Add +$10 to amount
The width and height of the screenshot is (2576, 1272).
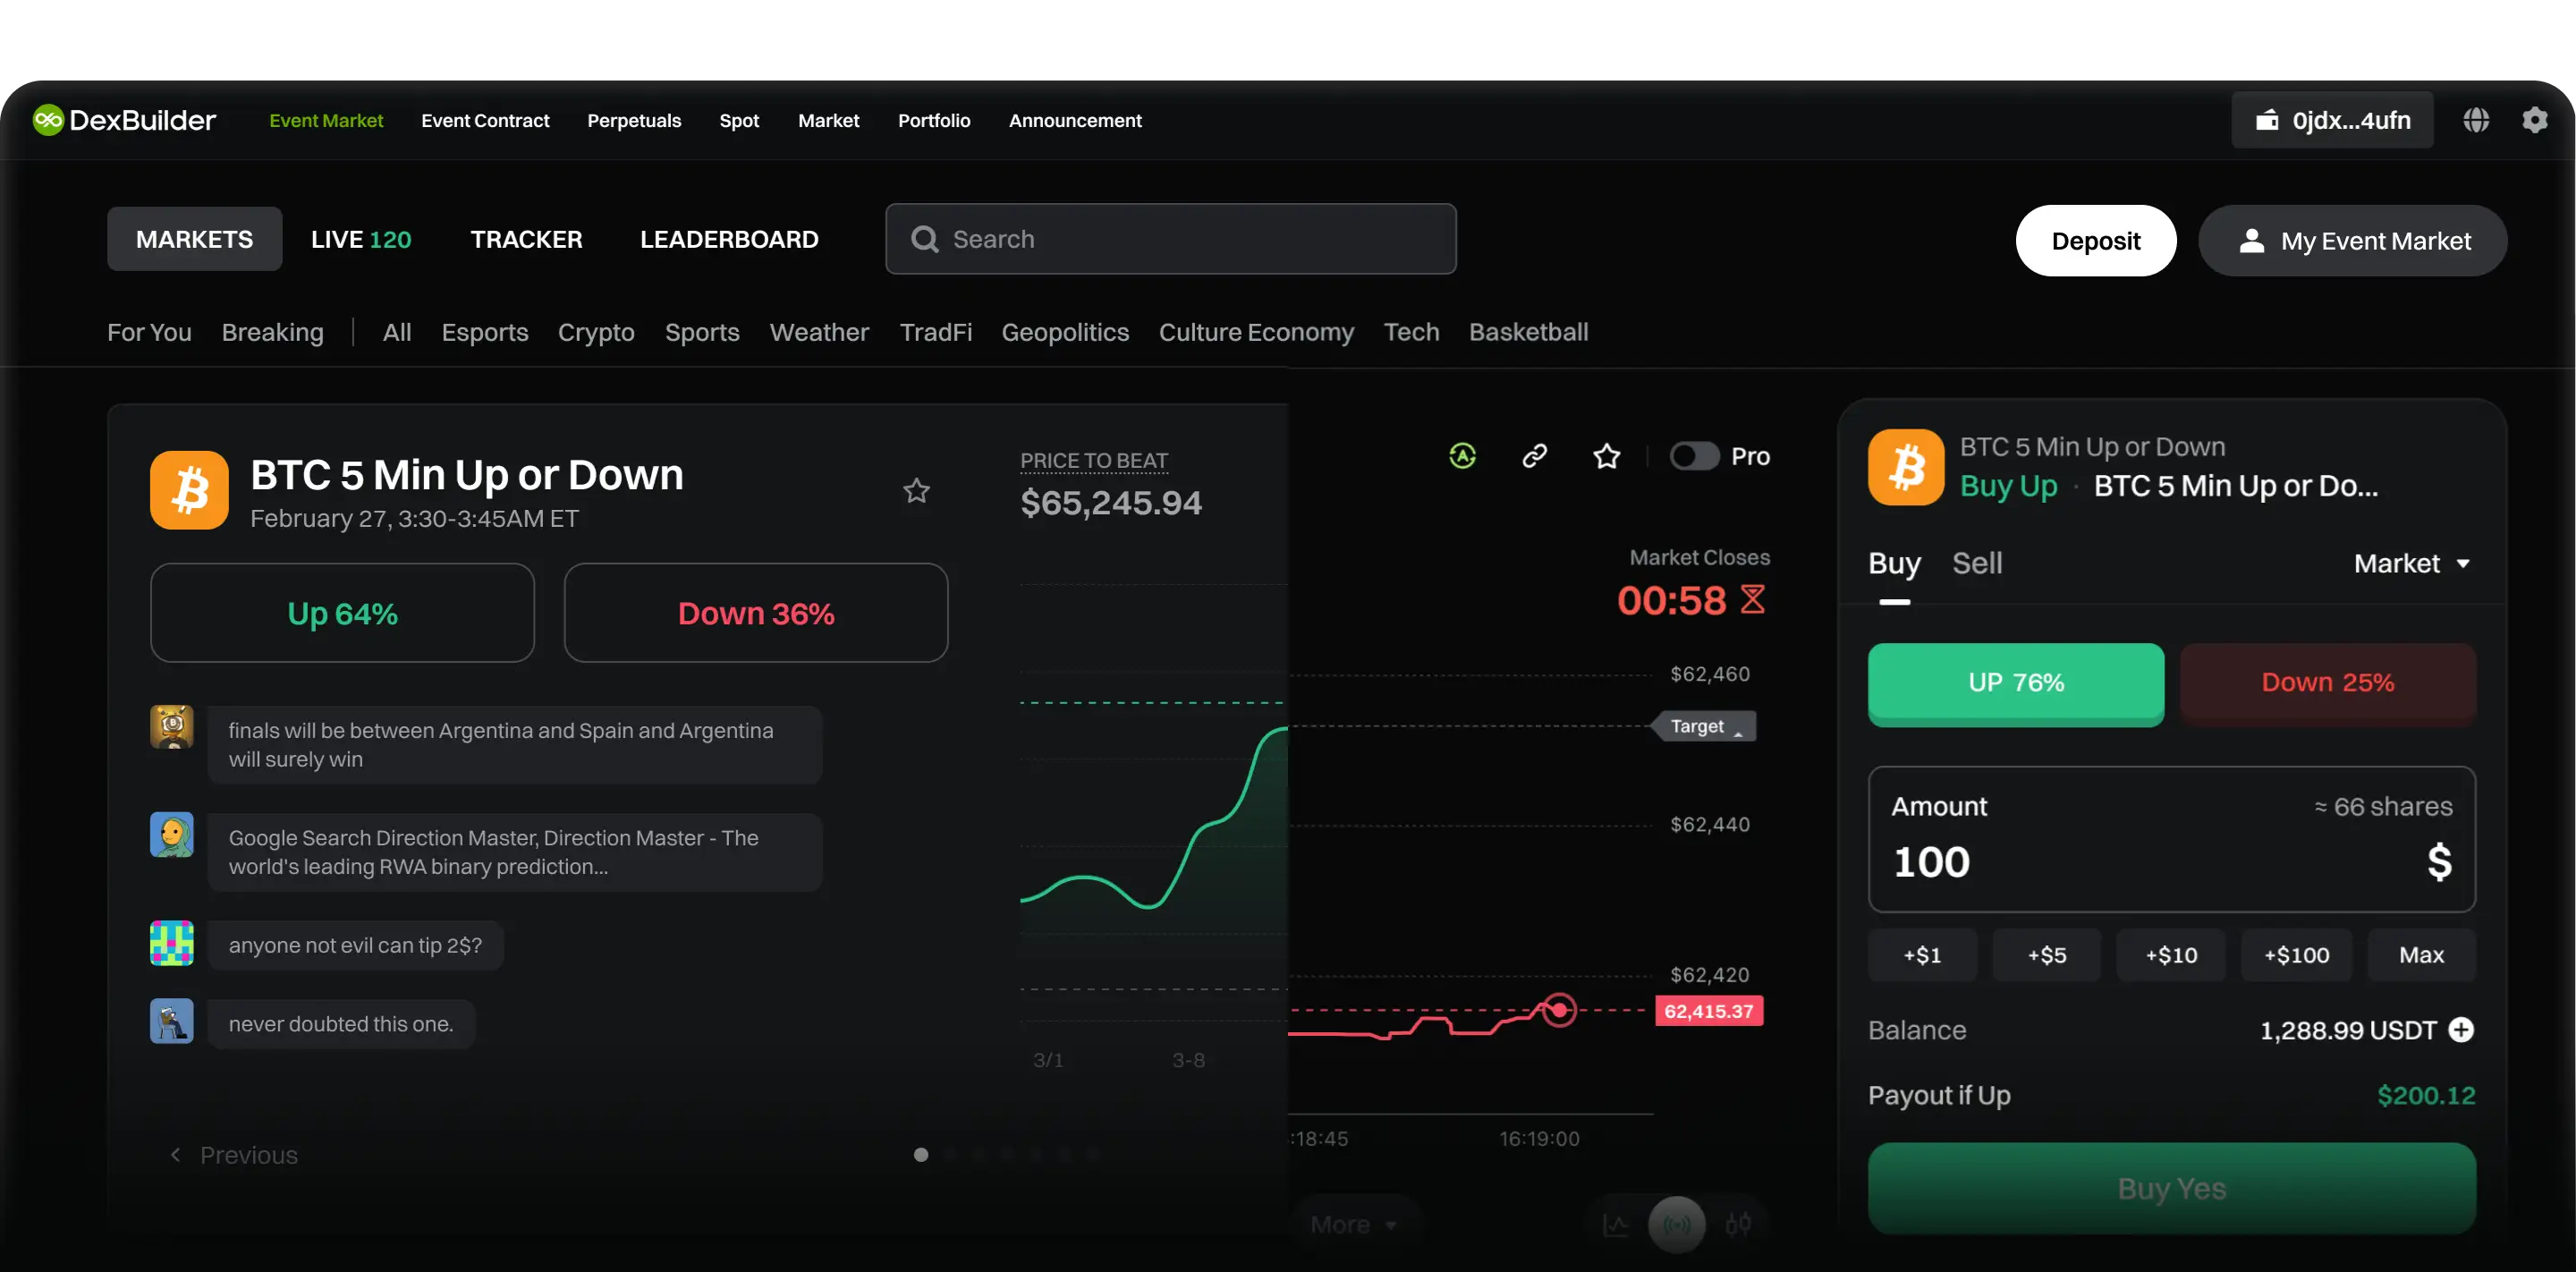(x=2171, y=955)
